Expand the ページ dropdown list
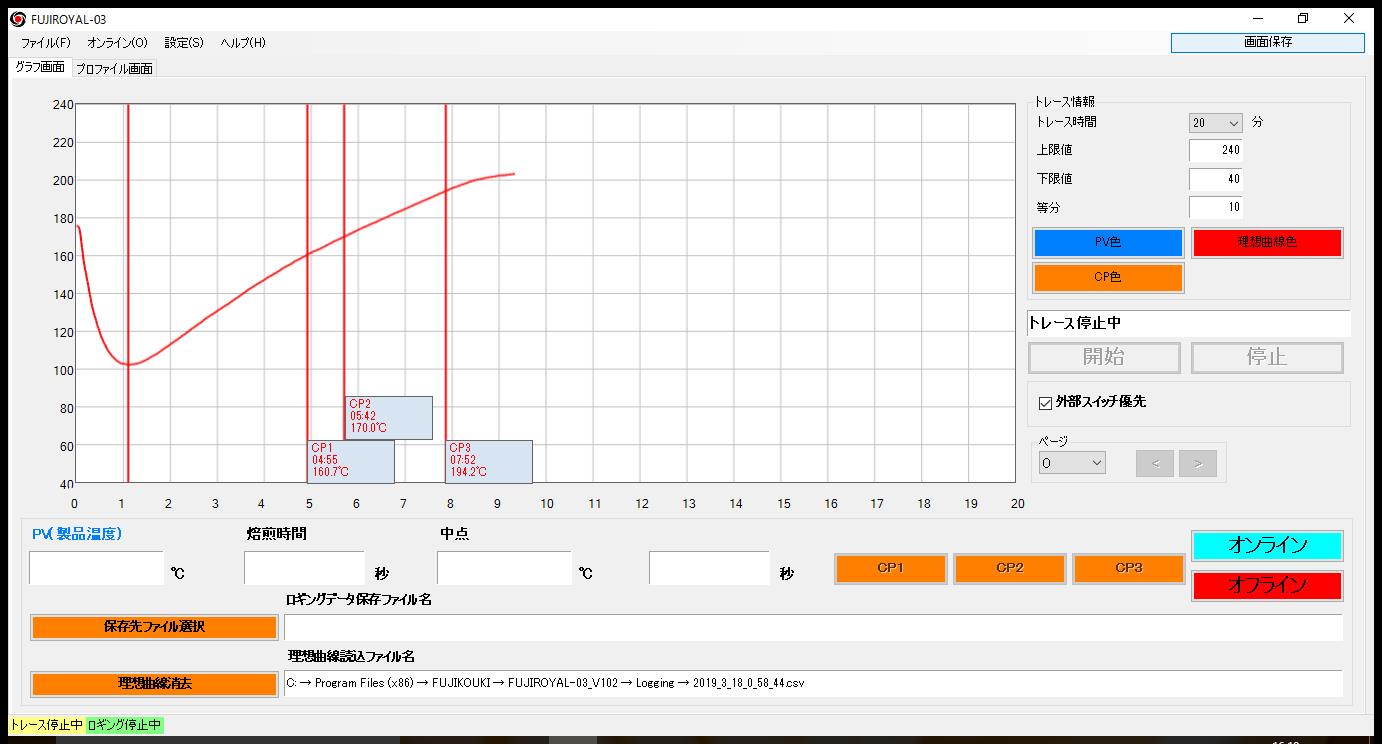1382x744 pixels. click(x=1072, y=463)
